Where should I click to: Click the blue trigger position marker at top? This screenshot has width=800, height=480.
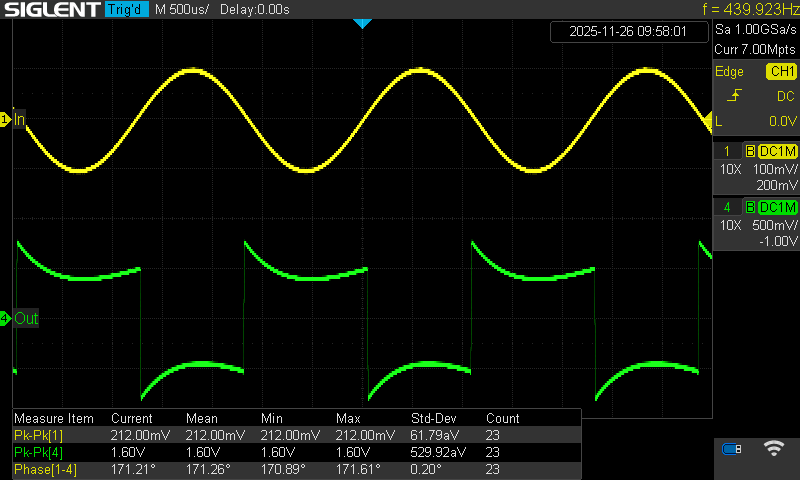click(x=363, y=23)
